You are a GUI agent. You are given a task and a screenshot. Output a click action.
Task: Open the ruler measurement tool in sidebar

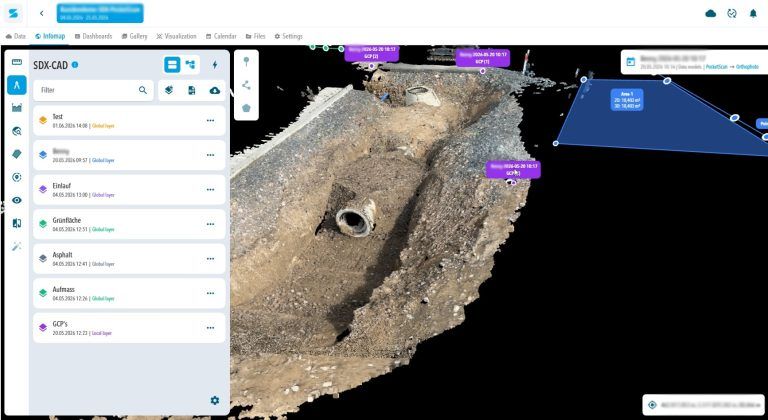coord(17,62)
